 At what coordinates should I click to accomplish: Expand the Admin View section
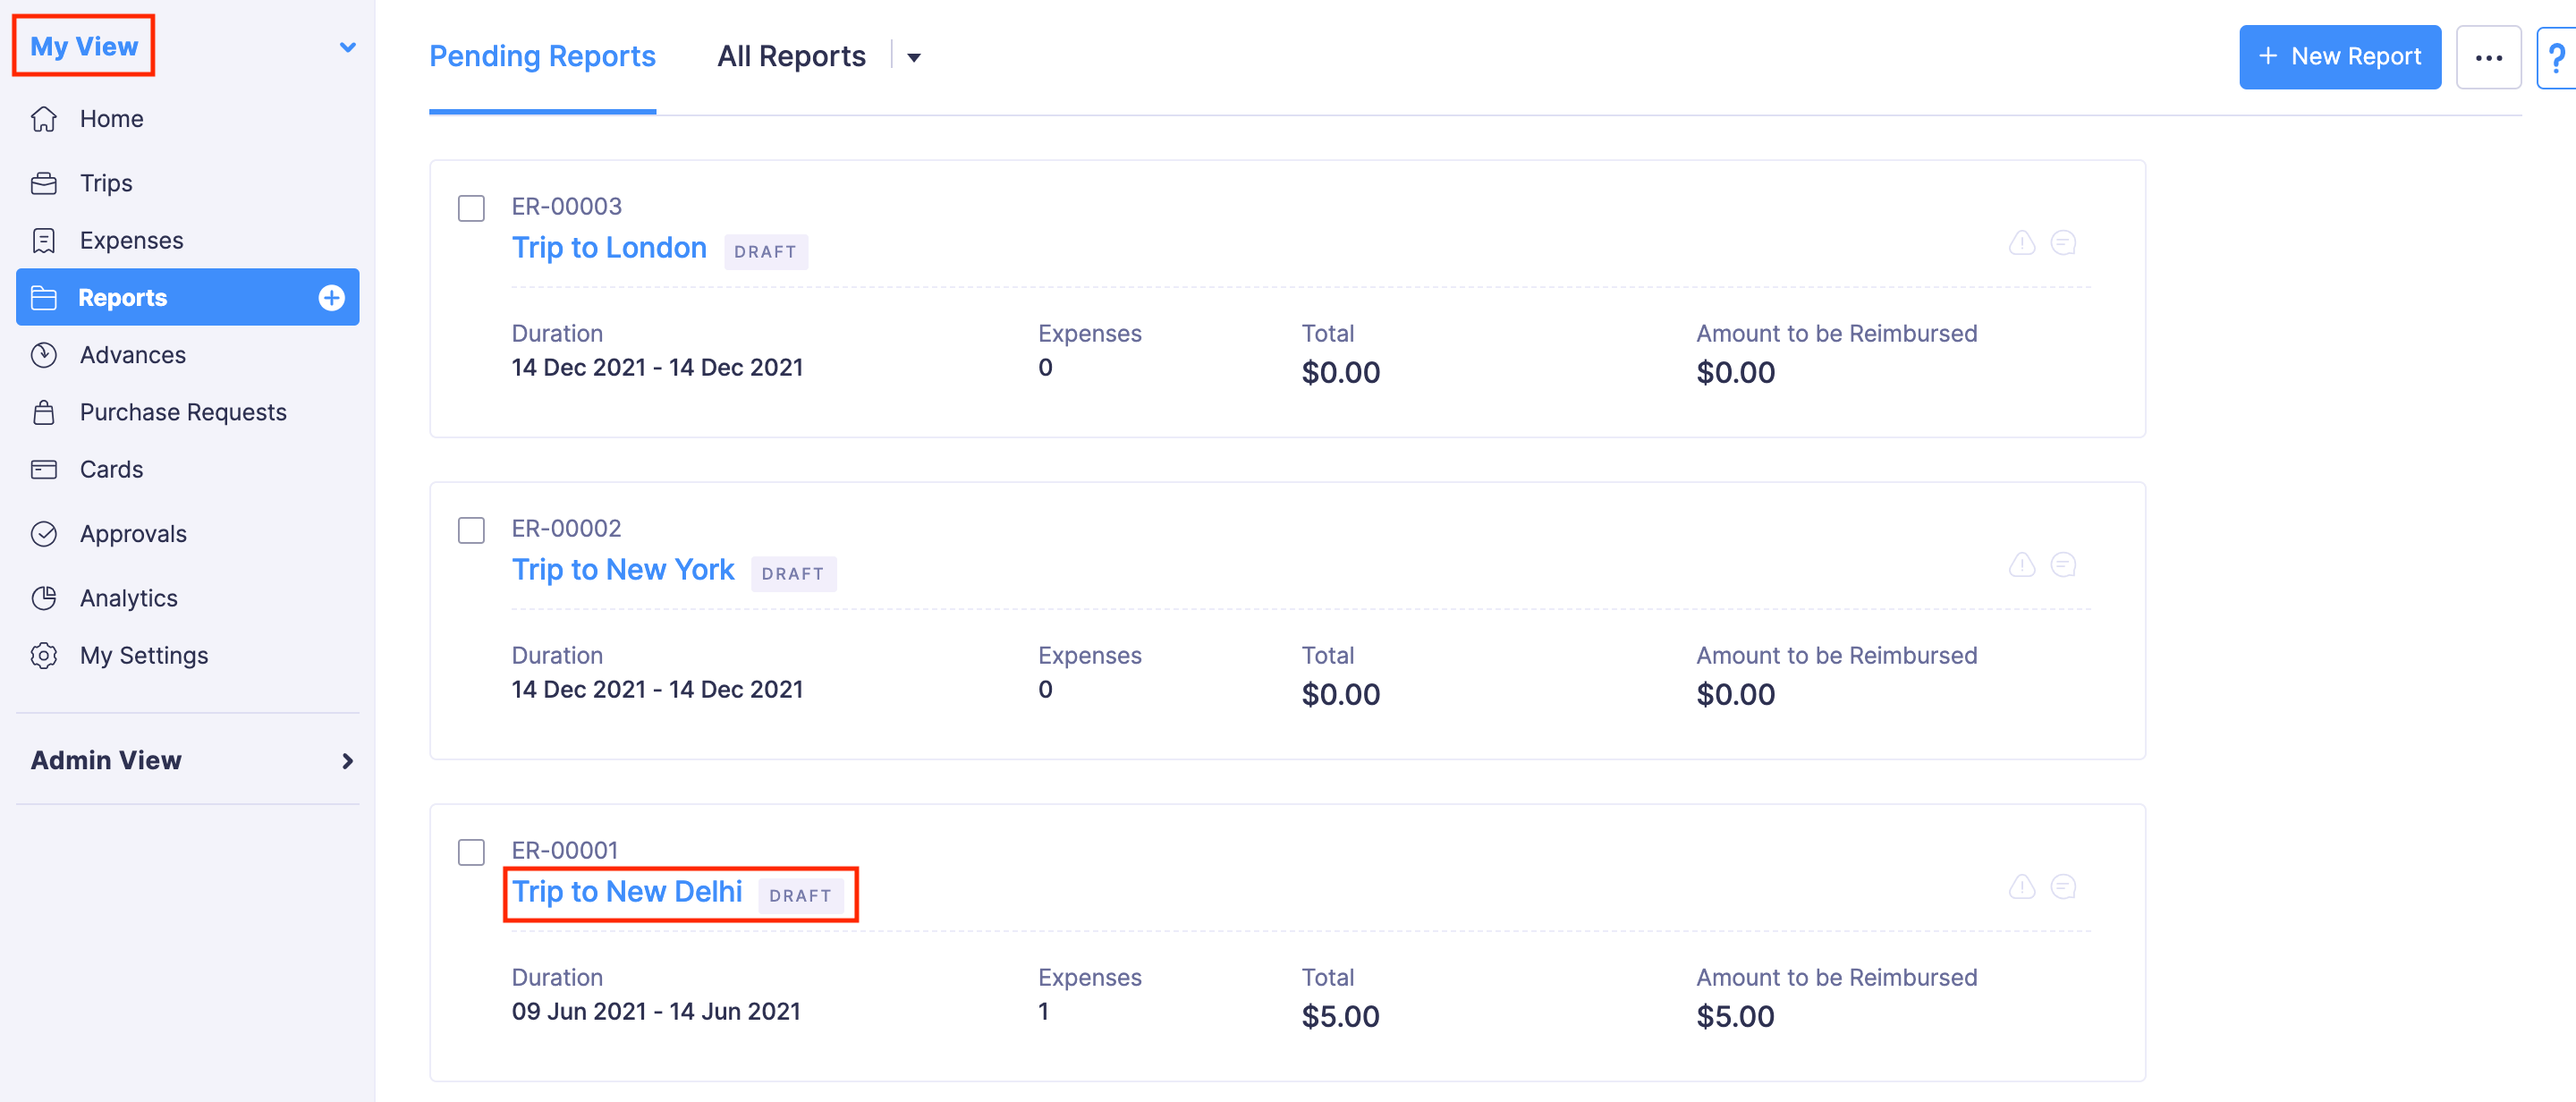(x=347, y=760)
